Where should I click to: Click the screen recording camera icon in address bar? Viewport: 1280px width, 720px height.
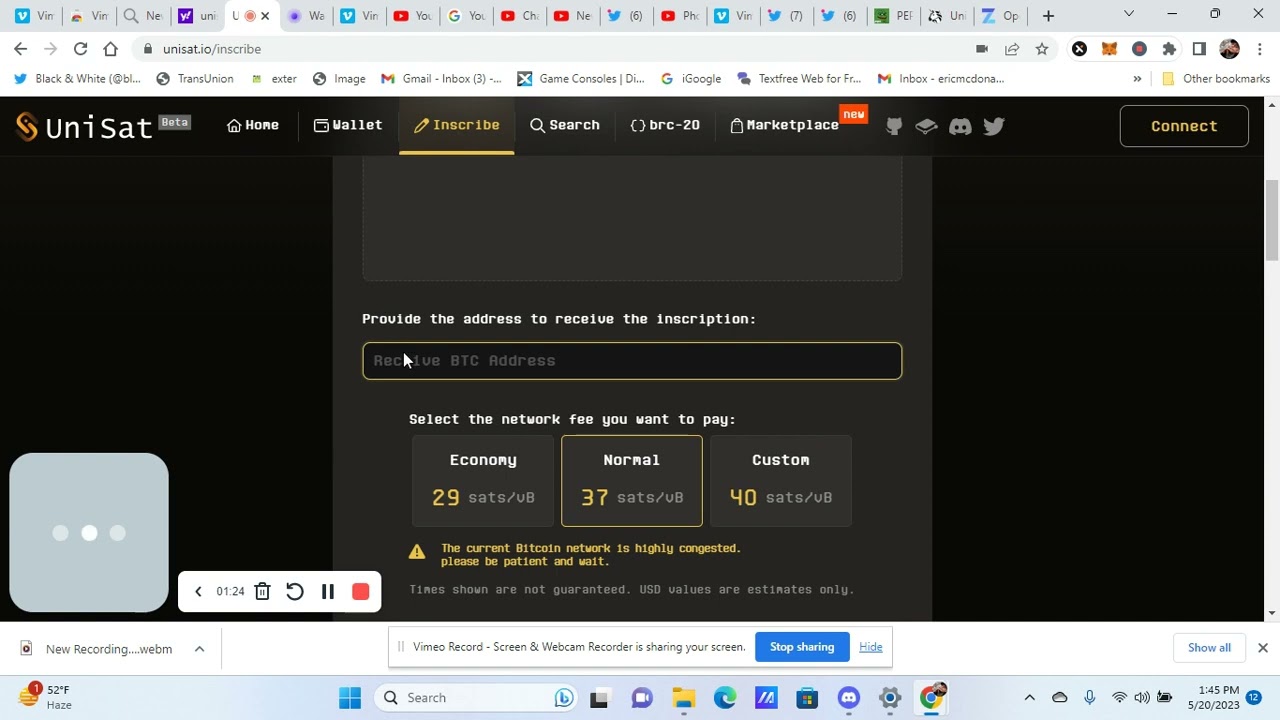point(982,49)
